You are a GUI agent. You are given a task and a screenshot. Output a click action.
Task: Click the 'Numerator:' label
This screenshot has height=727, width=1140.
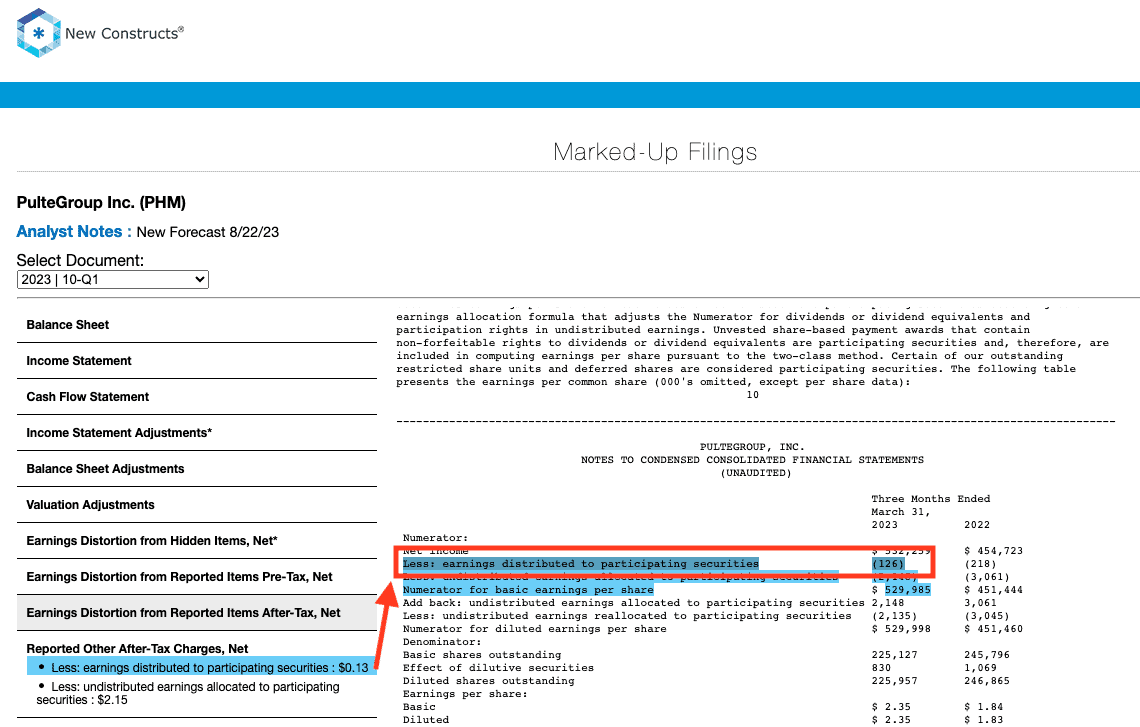tap(435, 539)
